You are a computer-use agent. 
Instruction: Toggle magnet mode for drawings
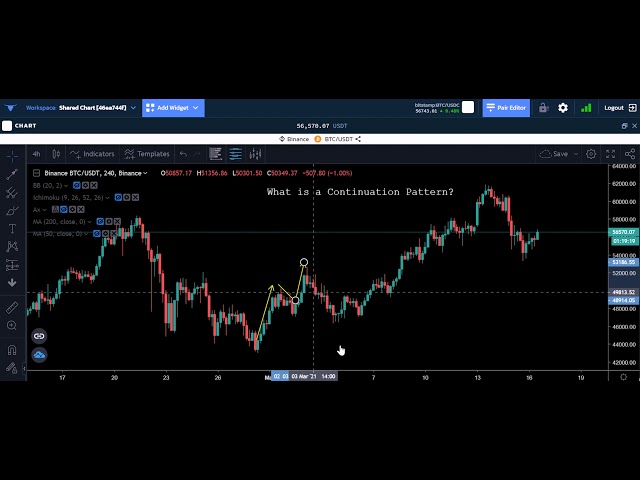point(12,350)
